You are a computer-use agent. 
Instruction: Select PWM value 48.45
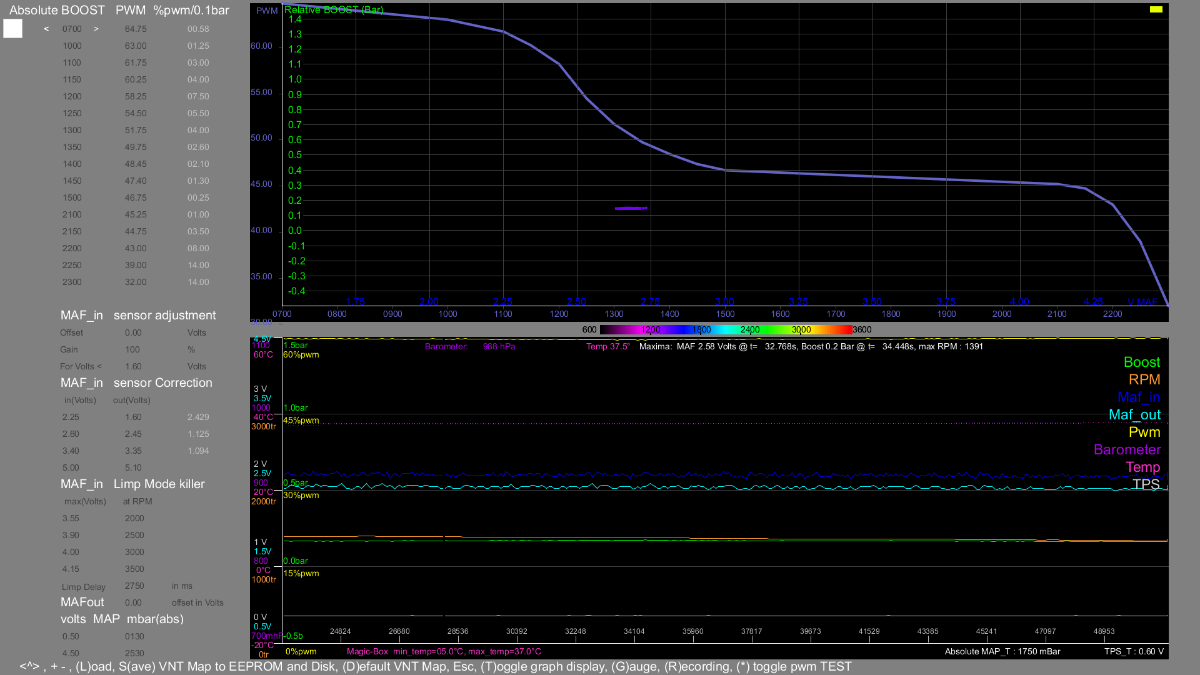136,163
